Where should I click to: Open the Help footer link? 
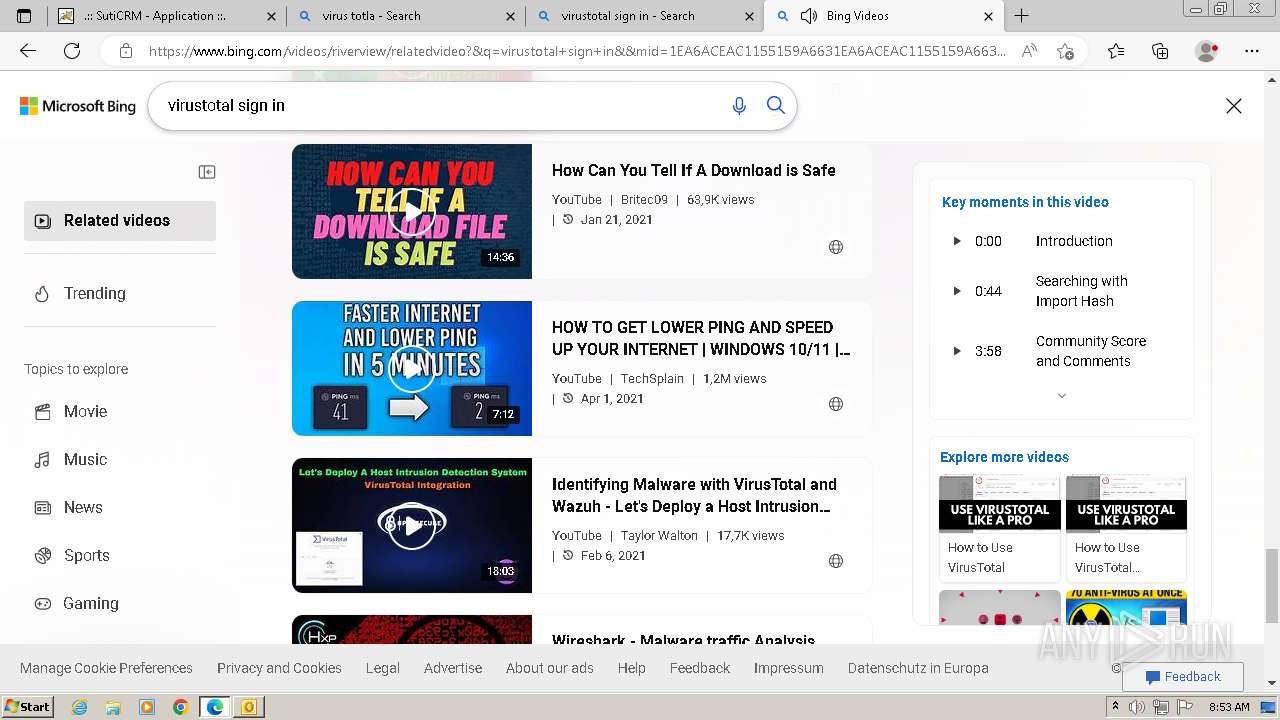click(x=632, y=668)
